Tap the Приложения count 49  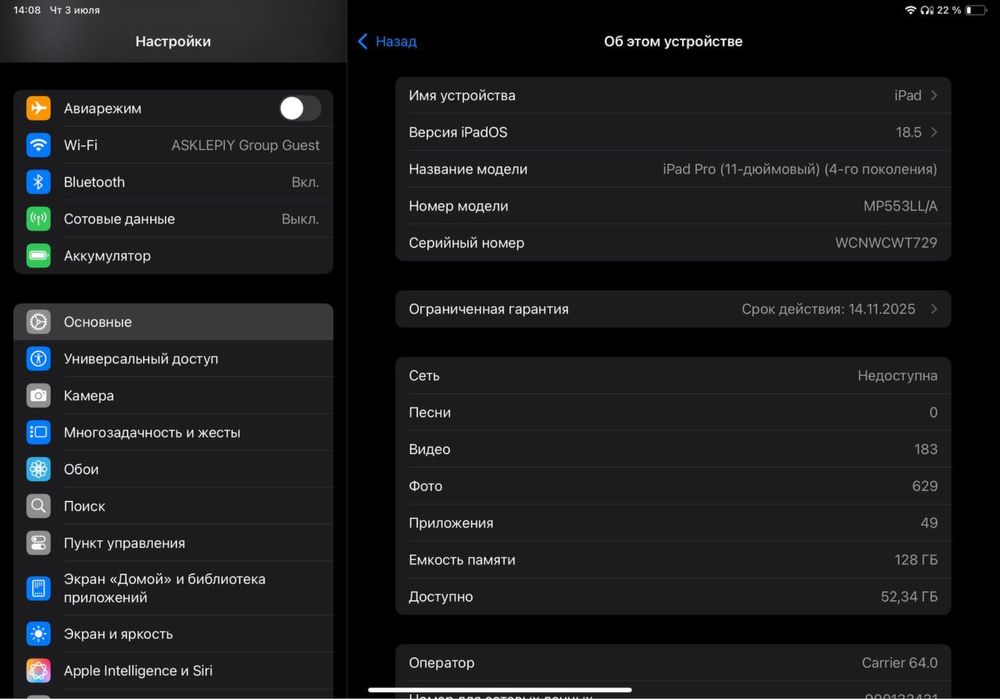click(929, 523)
